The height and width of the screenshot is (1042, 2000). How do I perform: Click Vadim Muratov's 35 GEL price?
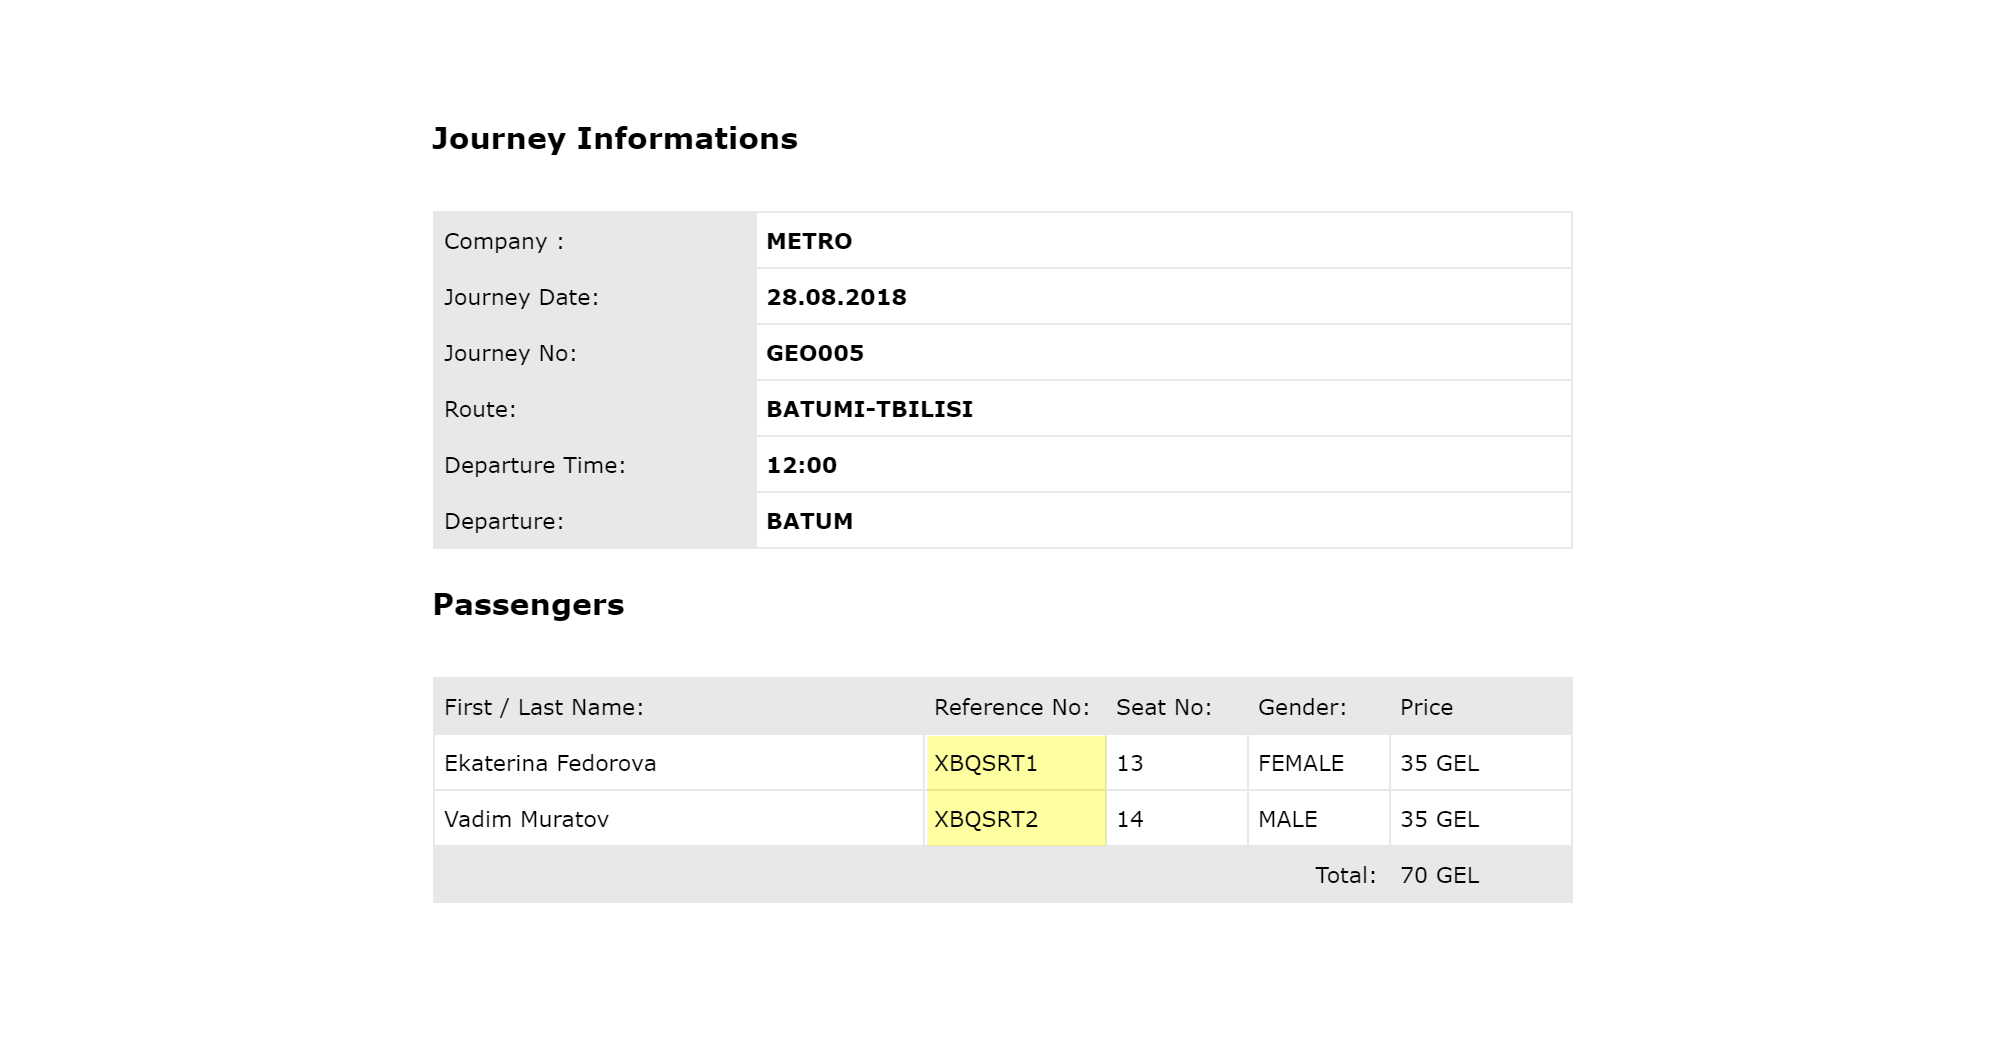pos(1440,819)
